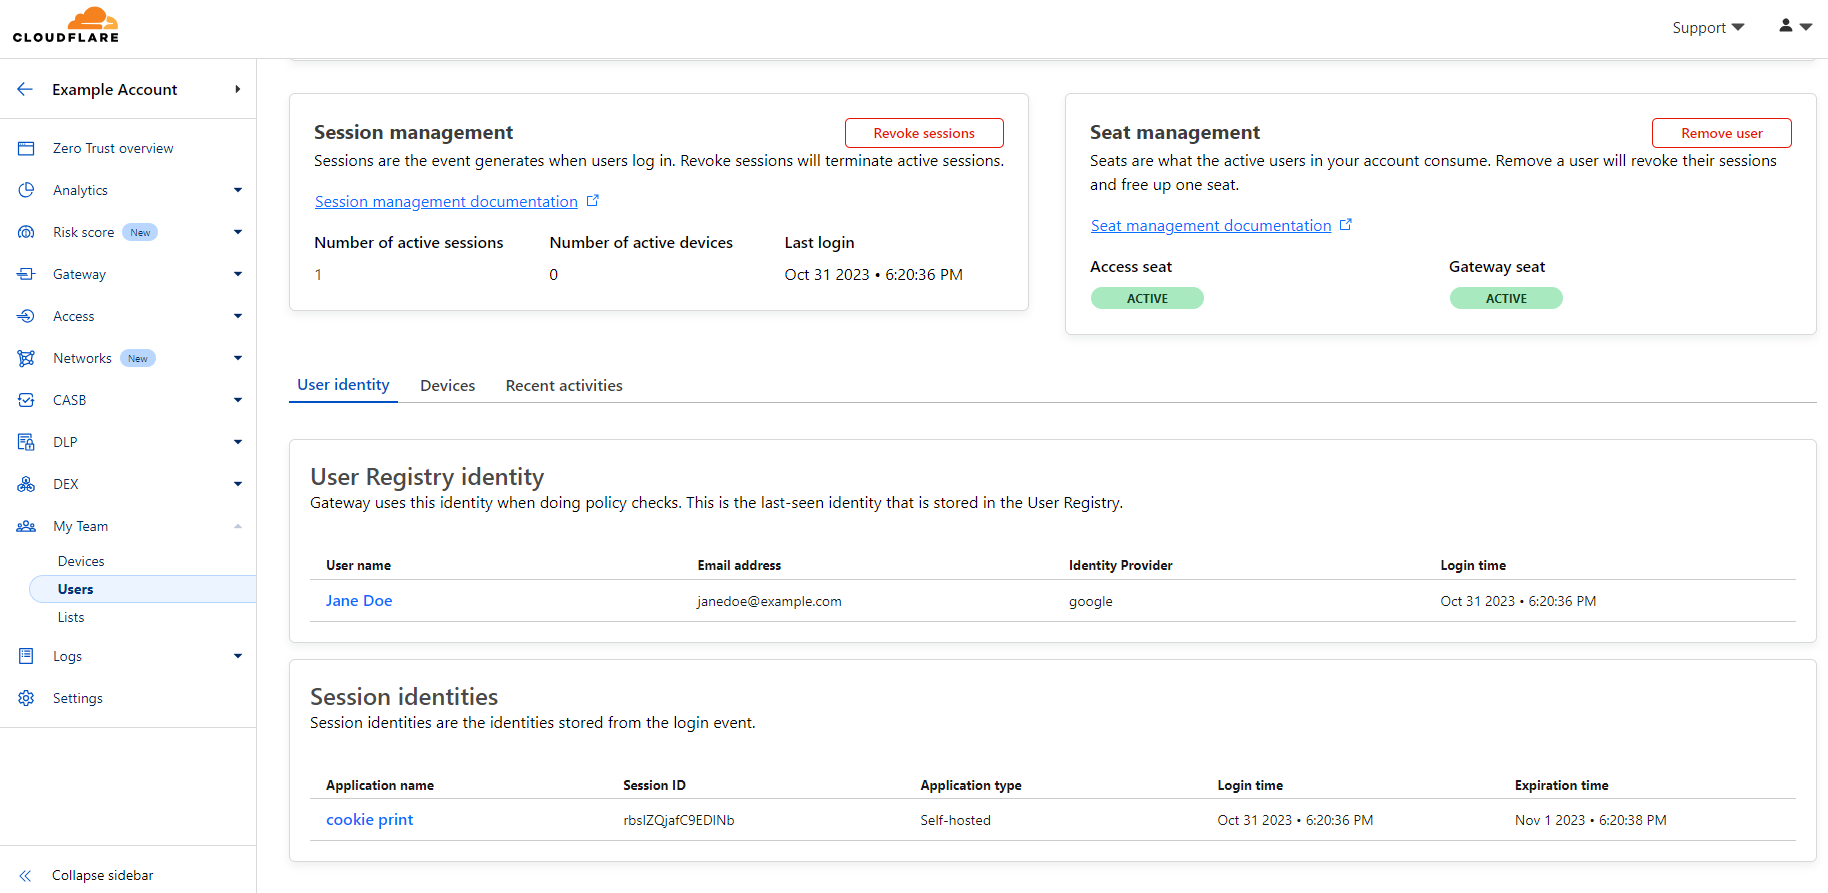Click the Settings gear icon
This screenshot has height=893, width=1828.
coord(26,698)
